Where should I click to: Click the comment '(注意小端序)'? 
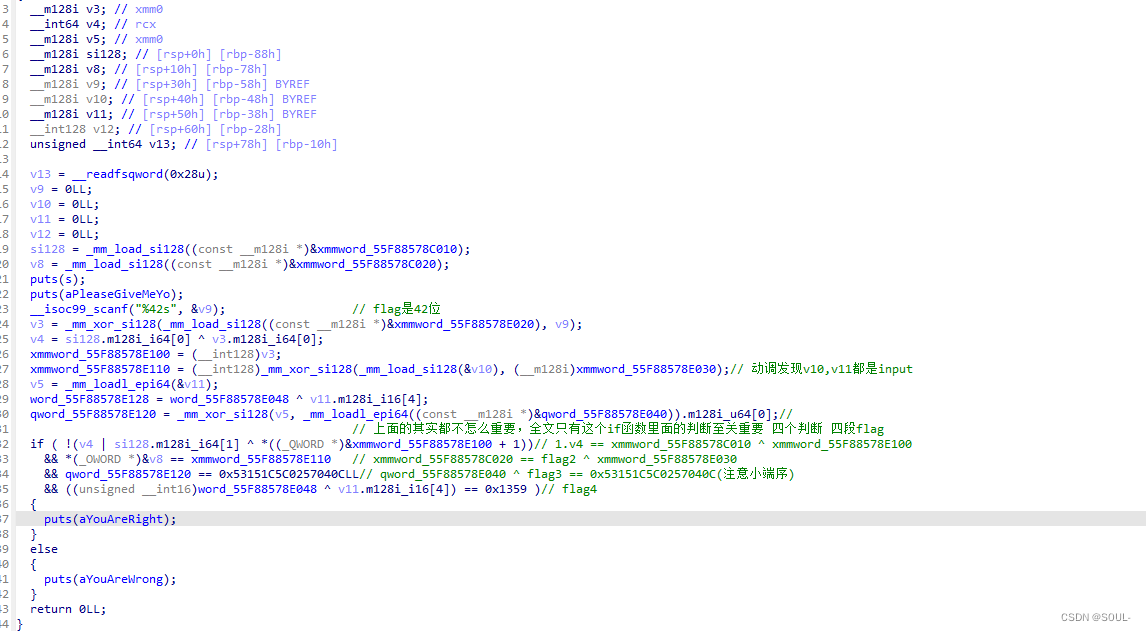pyautogui.click(x=755, y=474)
